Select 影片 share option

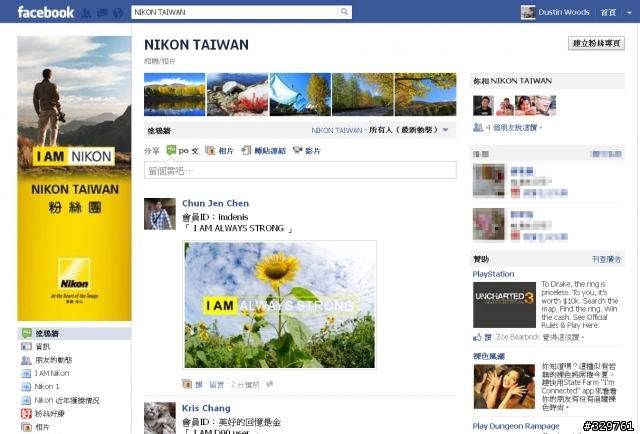(307, 151)
